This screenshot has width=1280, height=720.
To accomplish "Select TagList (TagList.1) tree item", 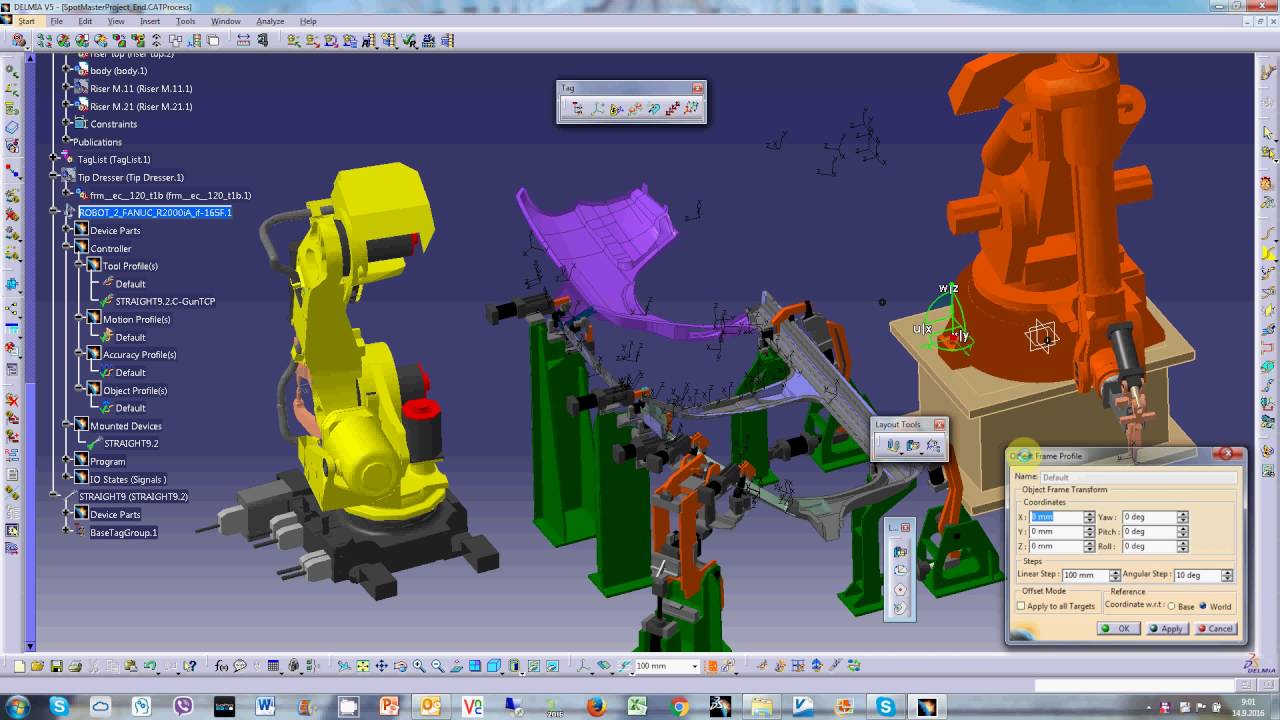I will tap(114, 159).
